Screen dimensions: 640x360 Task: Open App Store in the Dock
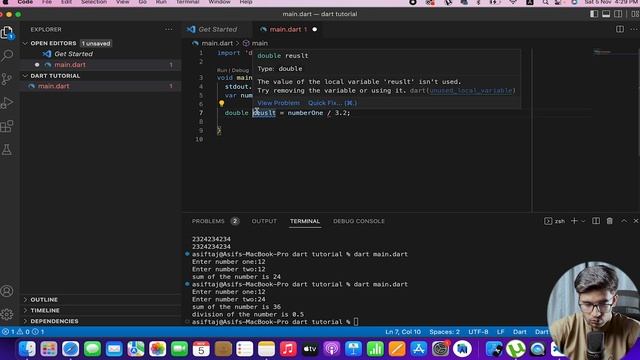pos(418,349)
